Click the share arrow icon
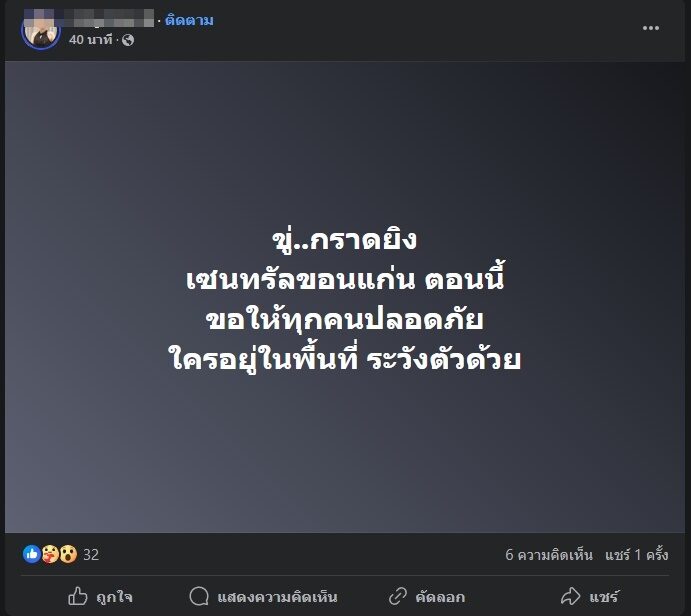The width and height of the screenshot is (691, 616). (x=570, y=596)
